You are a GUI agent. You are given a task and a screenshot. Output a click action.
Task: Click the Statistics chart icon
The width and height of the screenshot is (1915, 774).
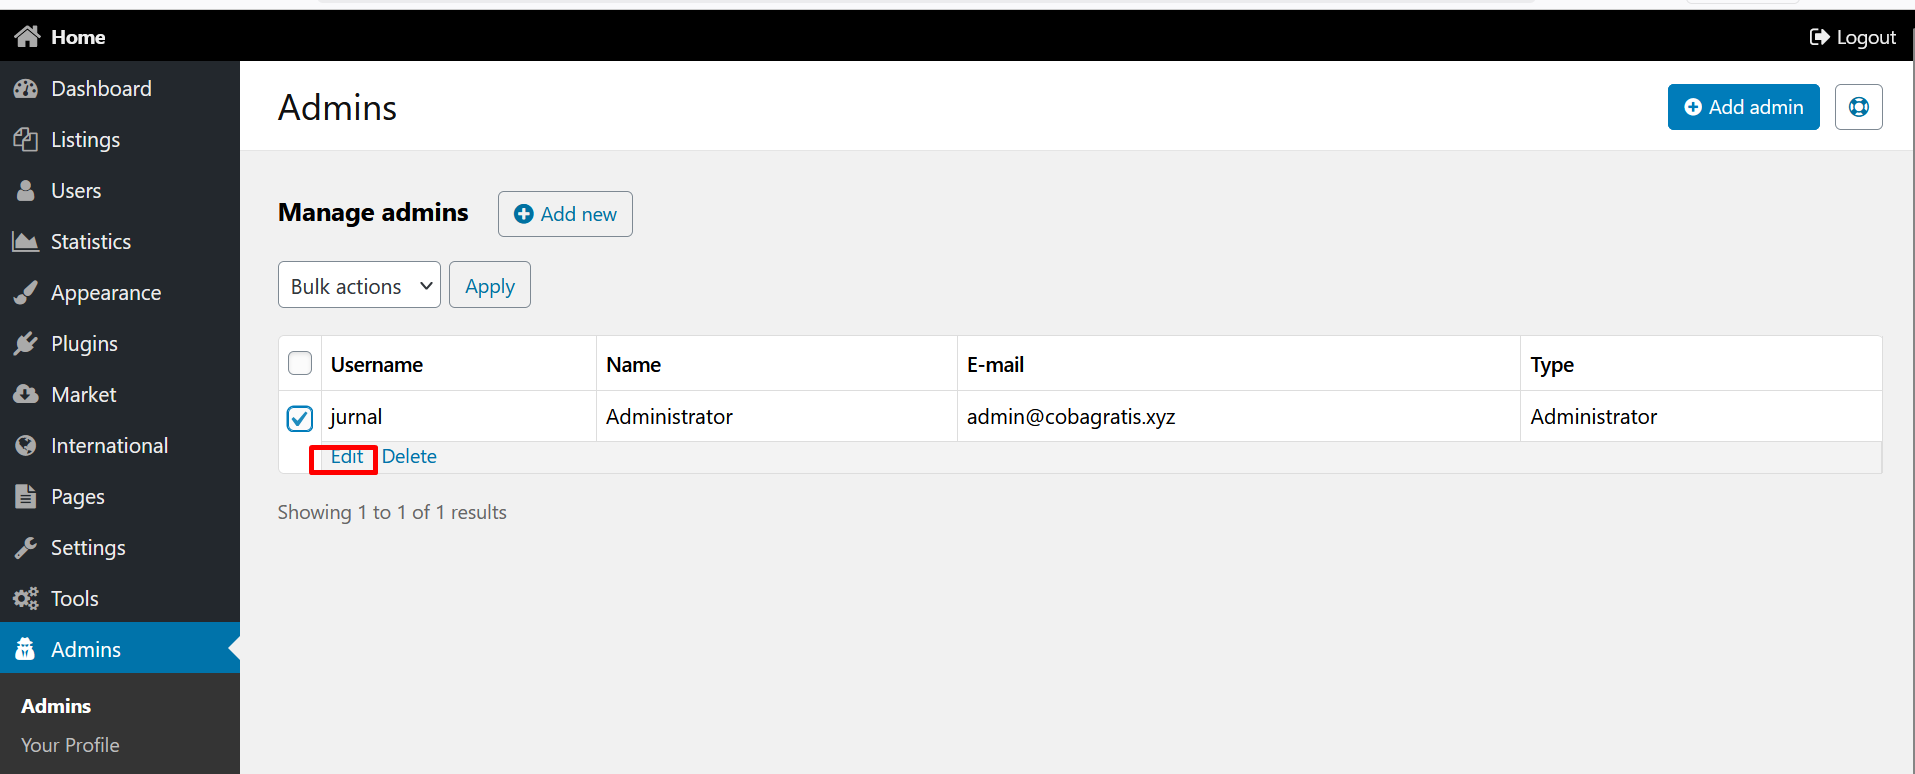click(x=26, y=242)
